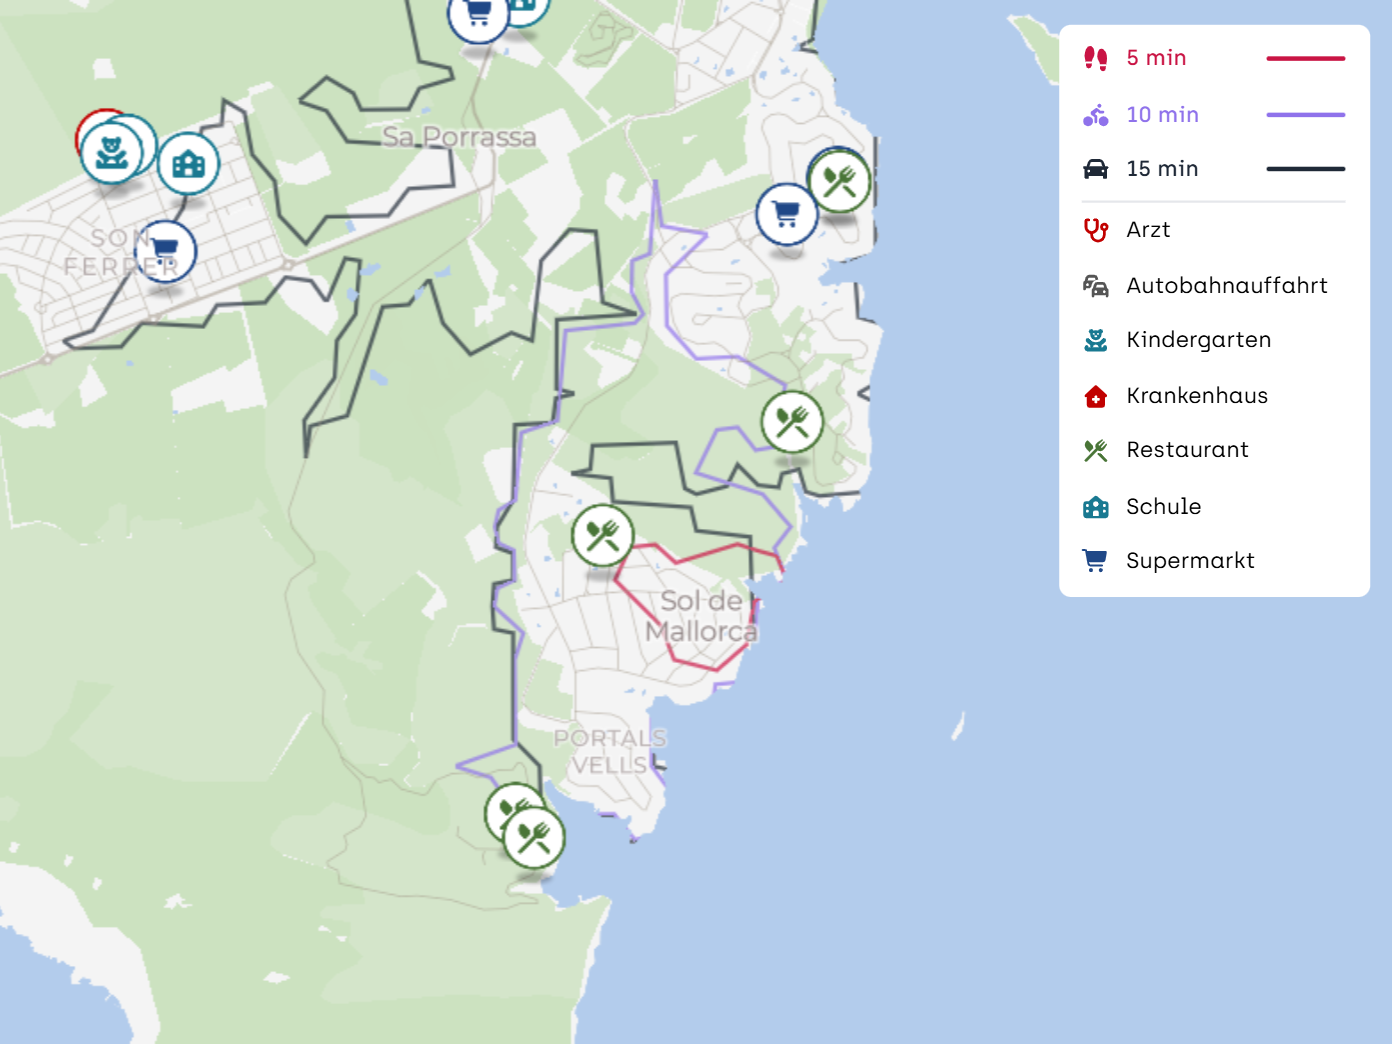1392x1044 pixels.
Task: Select Krankenhaus in the legend
Action: point(1175,396)
